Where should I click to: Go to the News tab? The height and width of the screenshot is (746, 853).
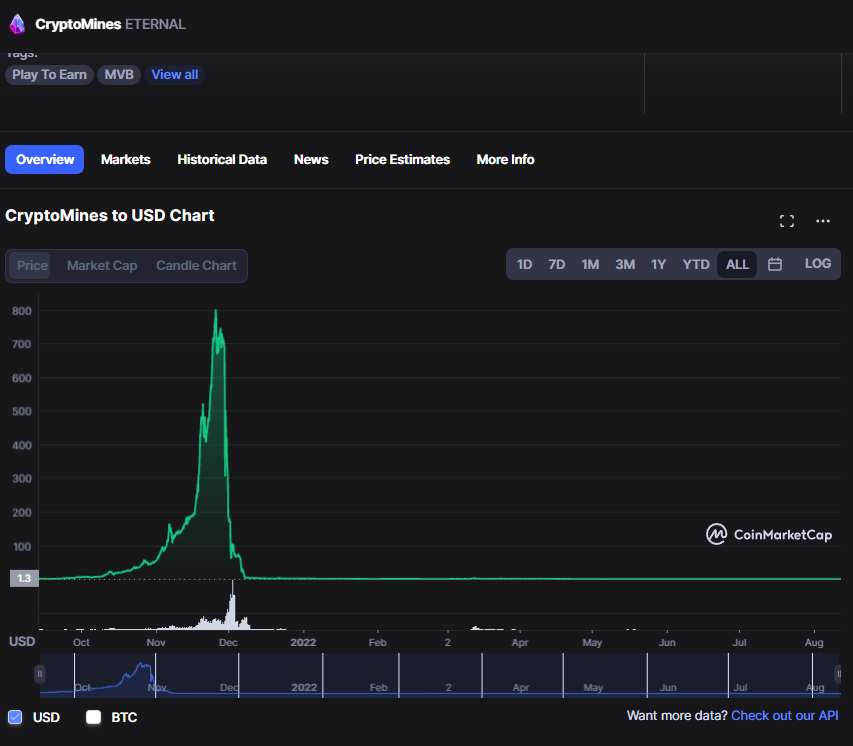click(x=311, y=159)
